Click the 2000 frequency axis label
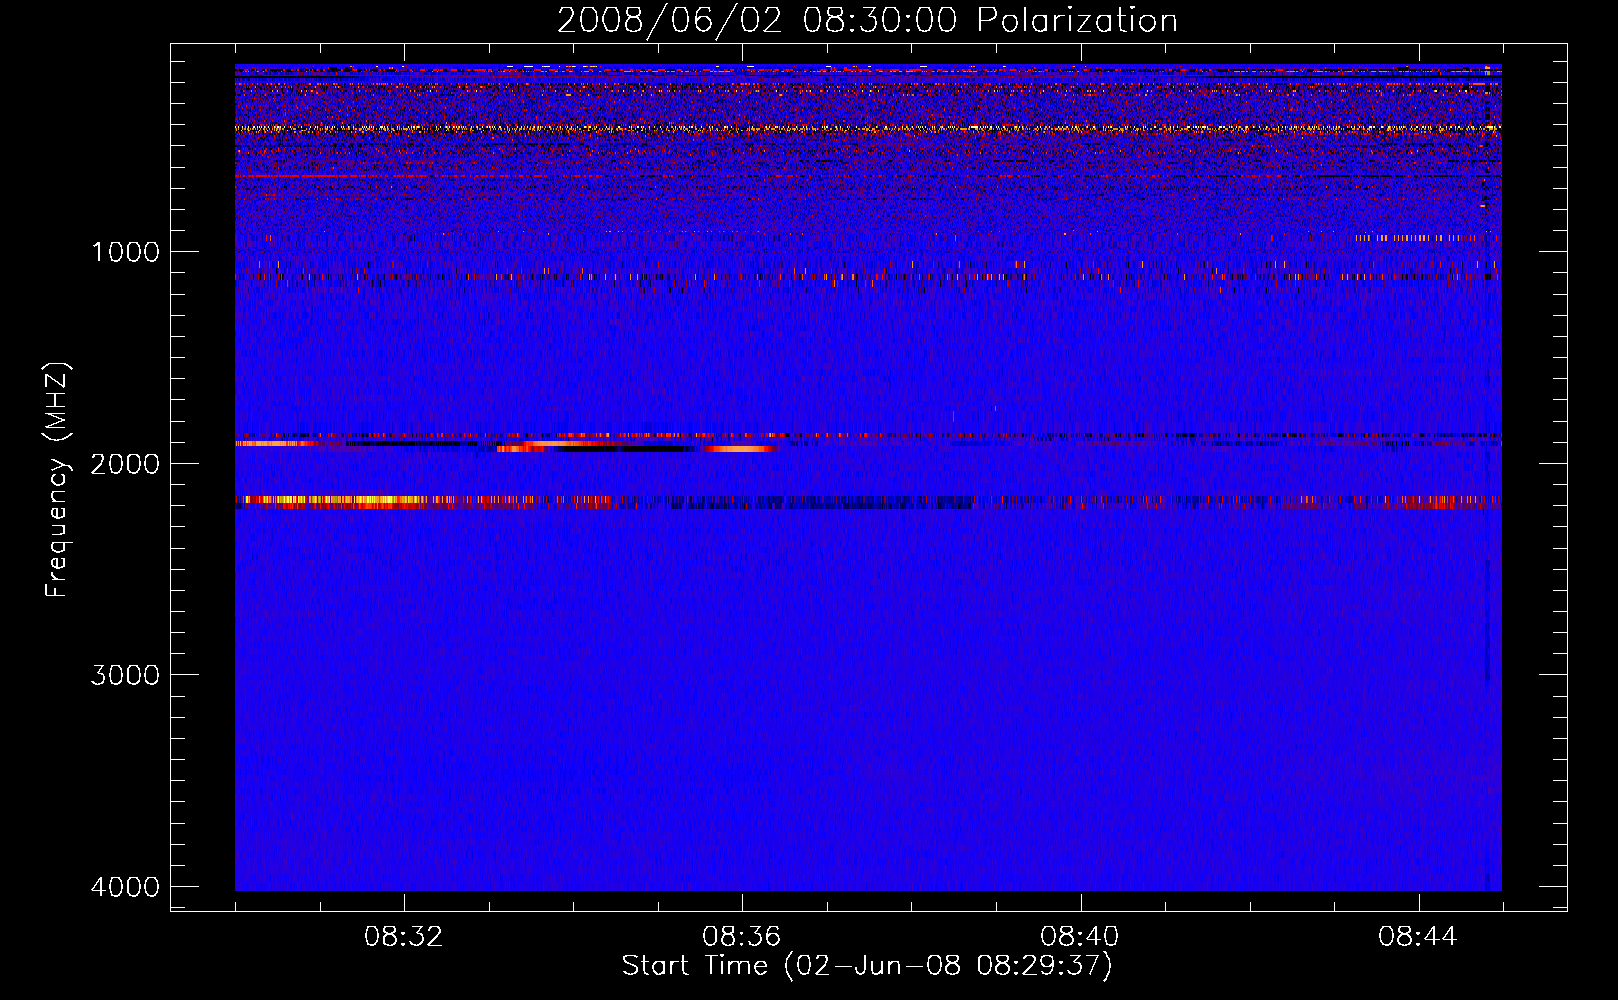 (x=125, y=464)
